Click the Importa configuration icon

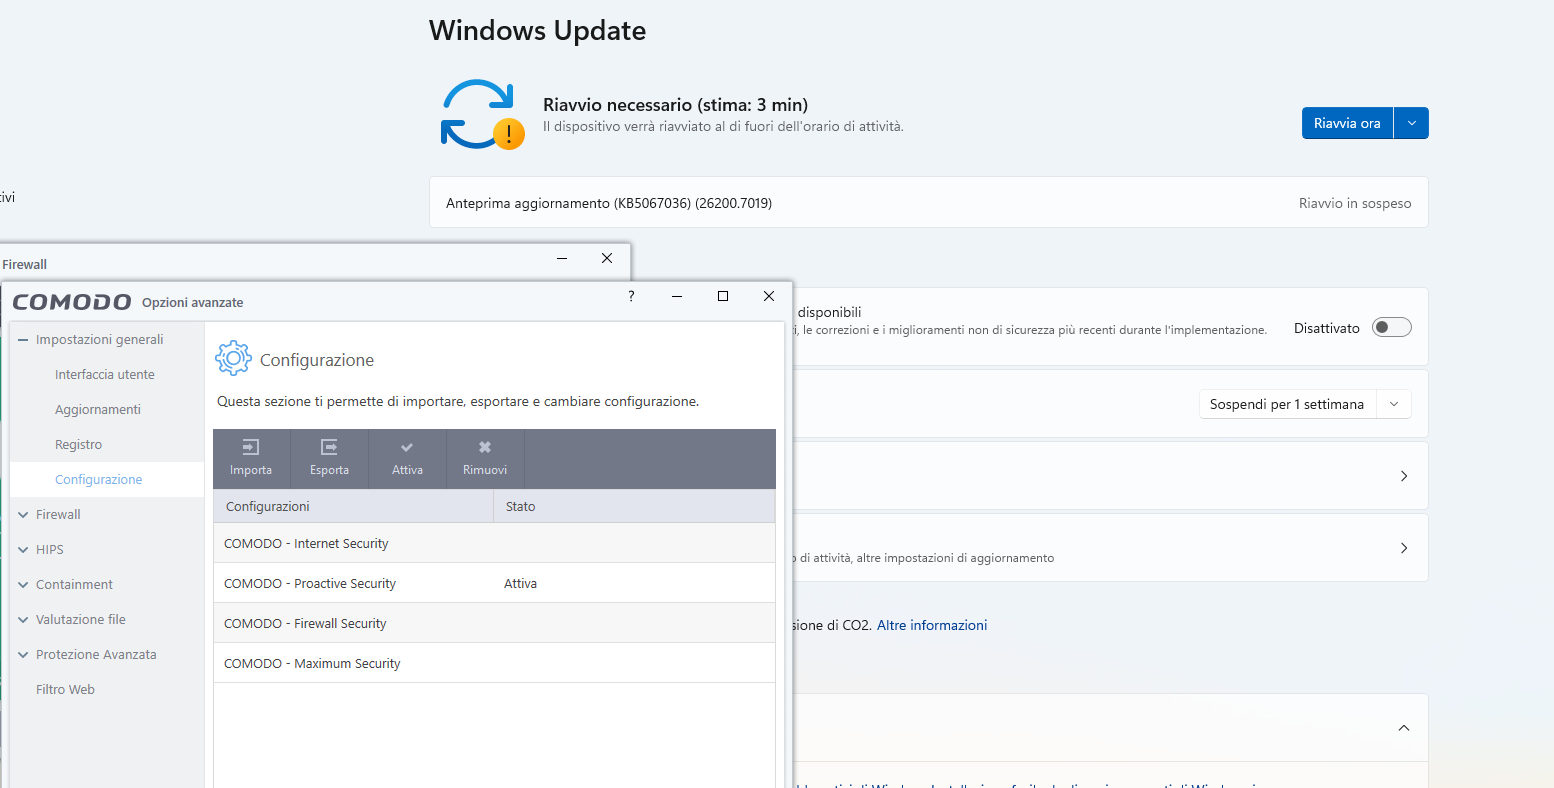click(x=251, y=448)
